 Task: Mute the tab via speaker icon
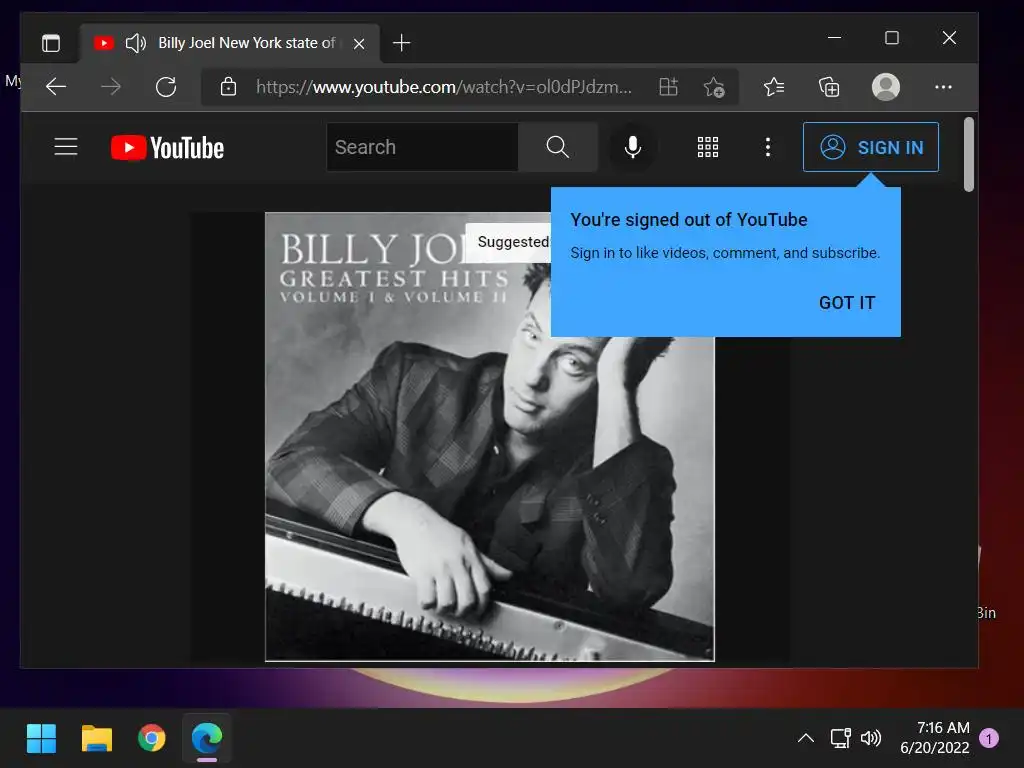(x=135, y=43)
